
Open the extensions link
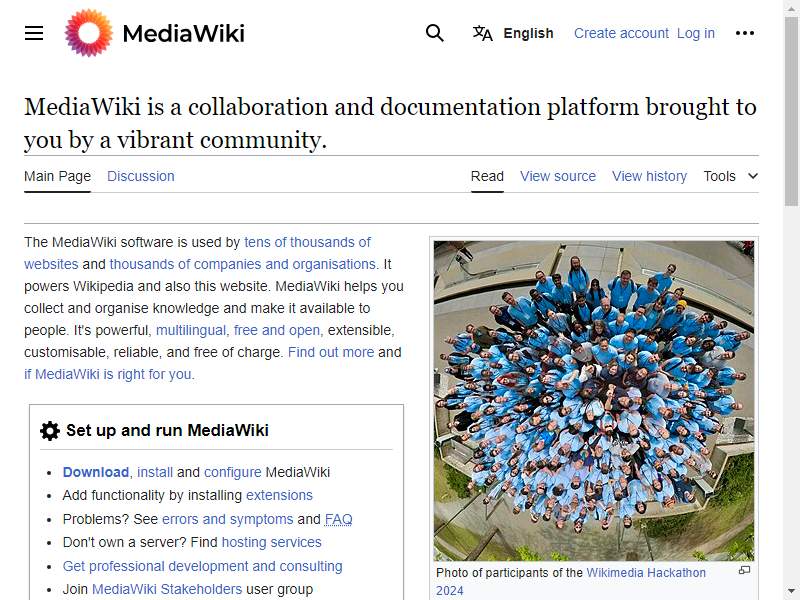tap(279, 495)
